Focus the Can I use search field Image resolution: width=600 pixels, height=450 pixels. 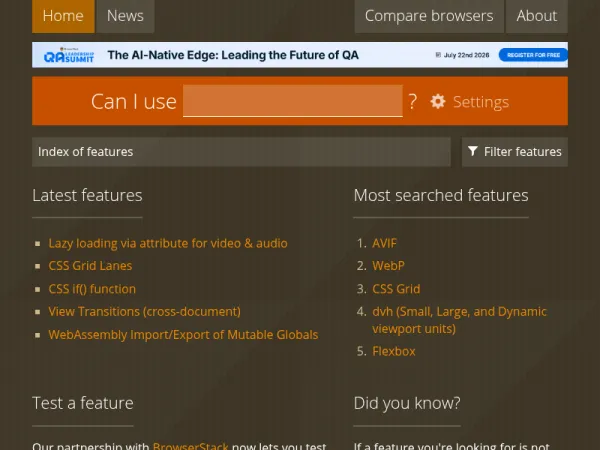293,101
